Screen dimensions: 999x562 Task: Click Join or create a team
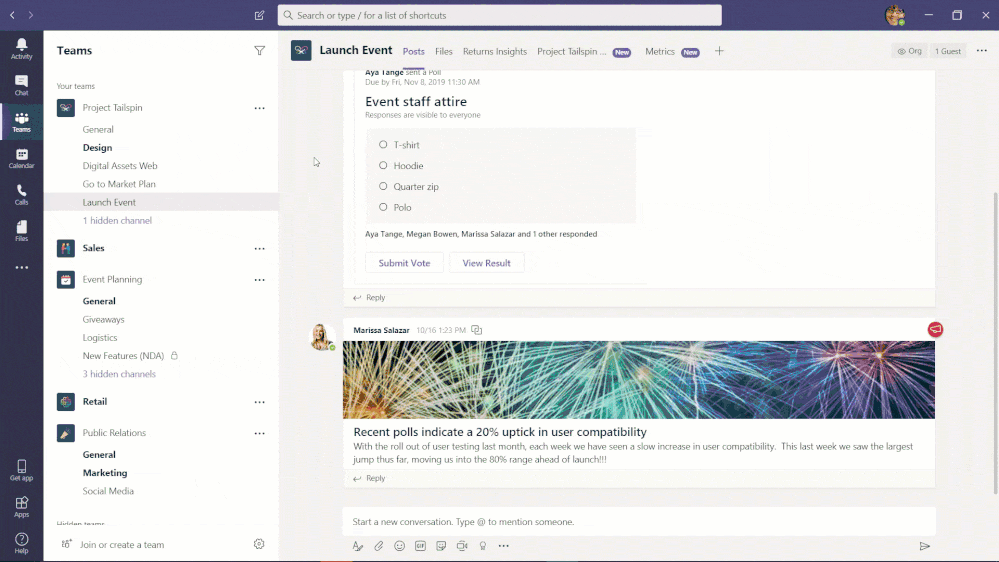pos(122,545)
